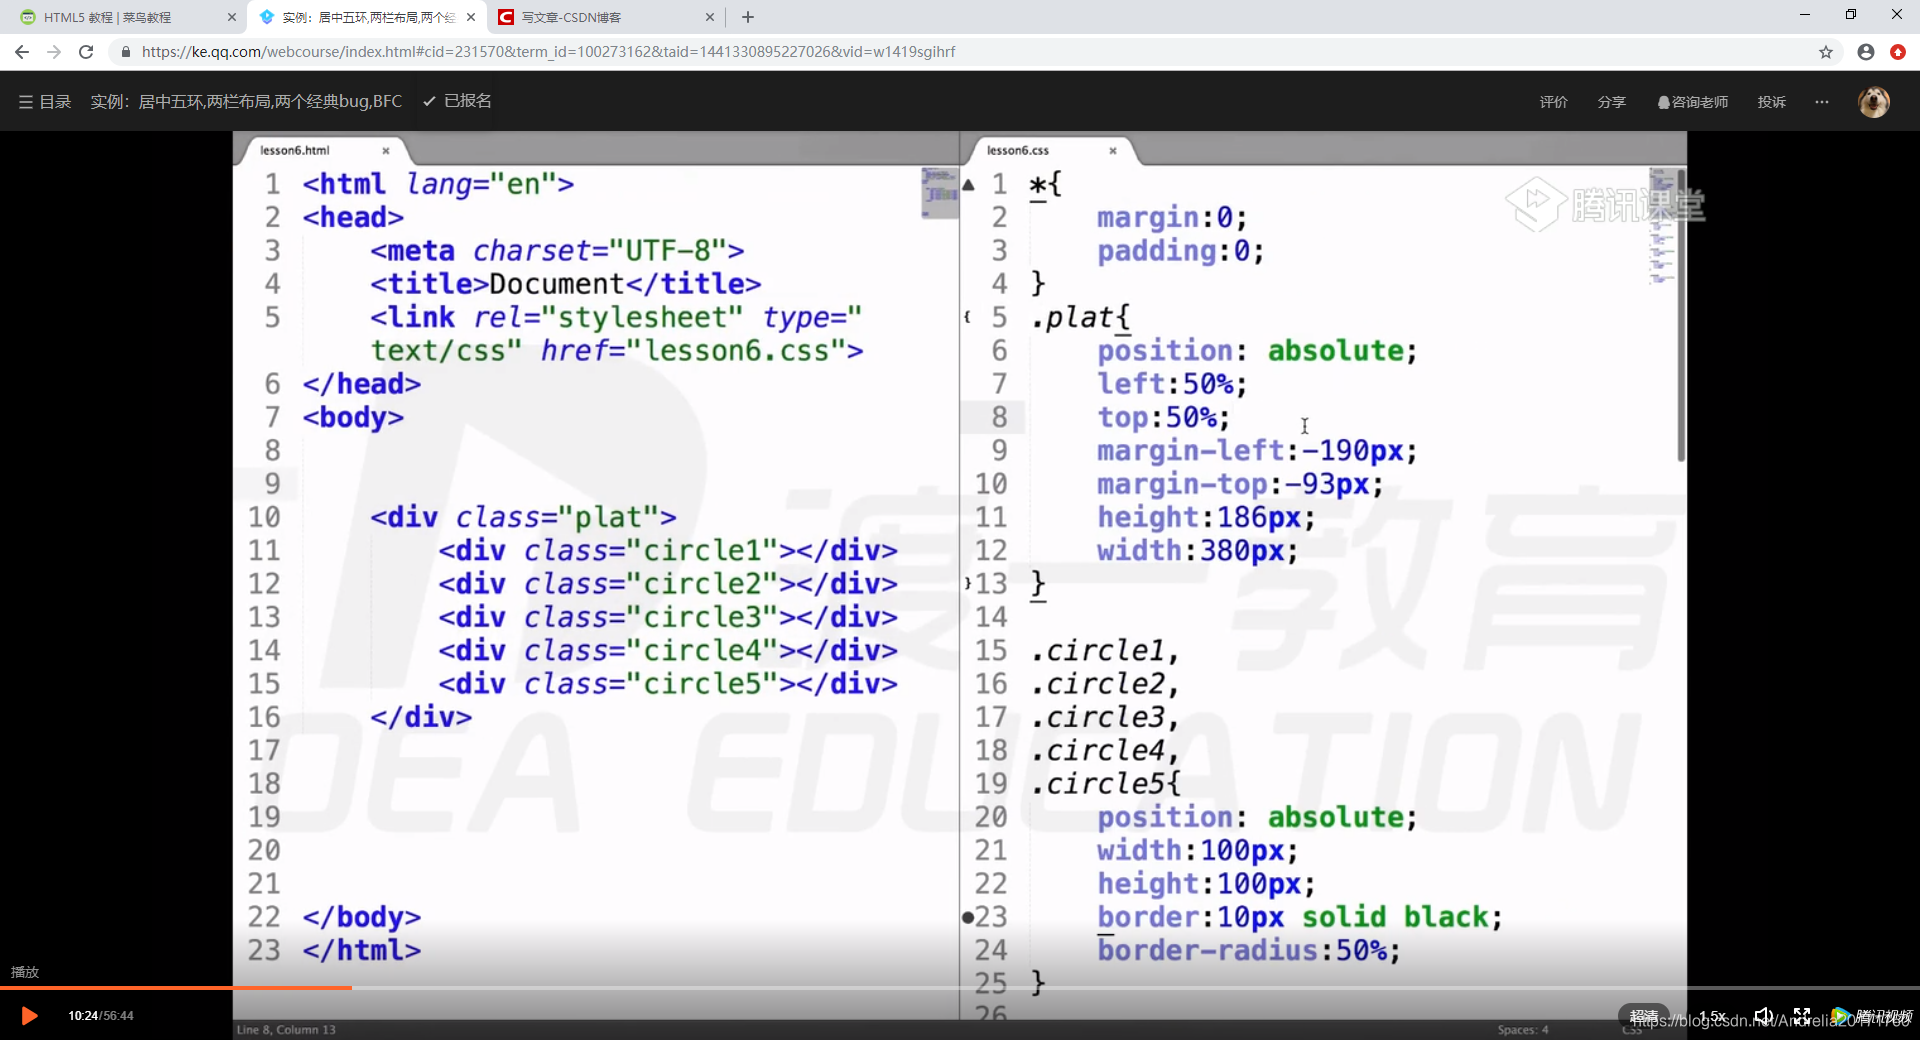Open the 超清 video quality selector
Image resolution: width=1920 pixels, height=1040 pixels.
(x=1644, y=1016)
